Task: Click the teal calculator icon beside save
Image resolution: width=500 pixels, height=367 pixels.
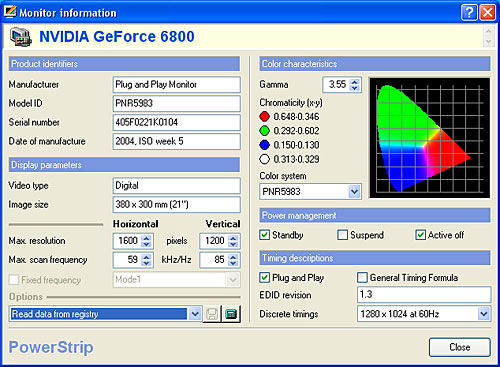Action: click(x=231, y=314)
